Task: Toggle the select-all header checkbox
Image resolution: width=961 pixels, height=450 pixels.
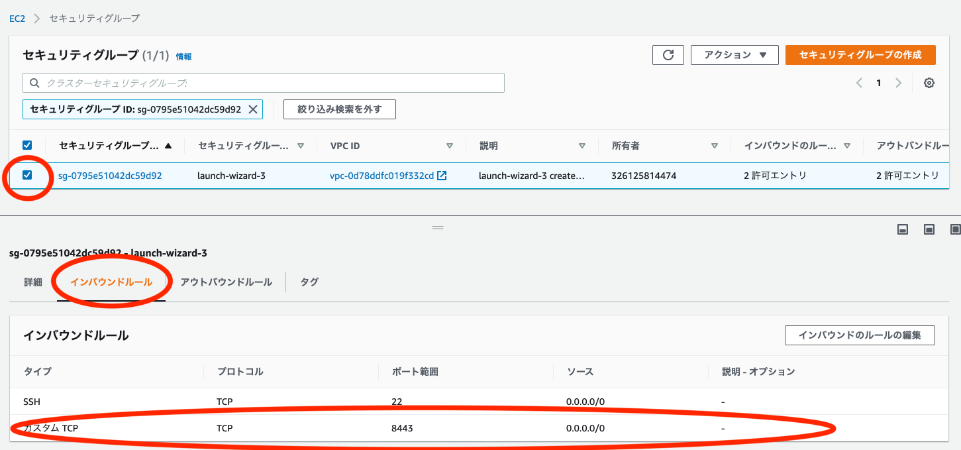Action: (x=28, y=146)
